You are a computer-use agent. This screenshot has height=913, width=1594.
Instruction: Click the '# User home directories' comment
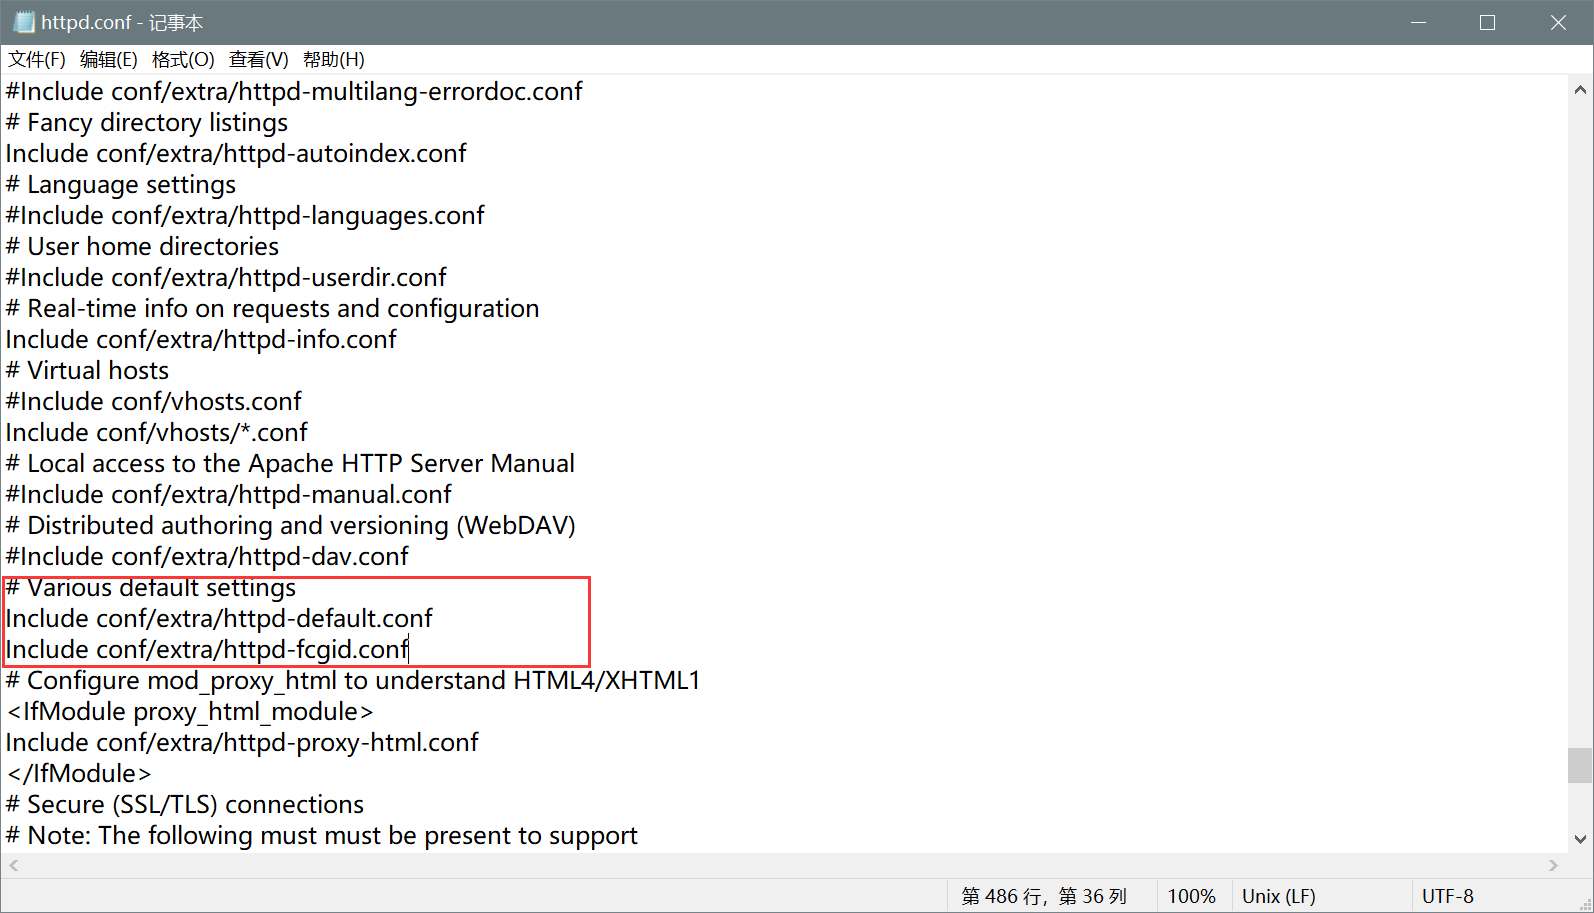(x=142, y=247)
